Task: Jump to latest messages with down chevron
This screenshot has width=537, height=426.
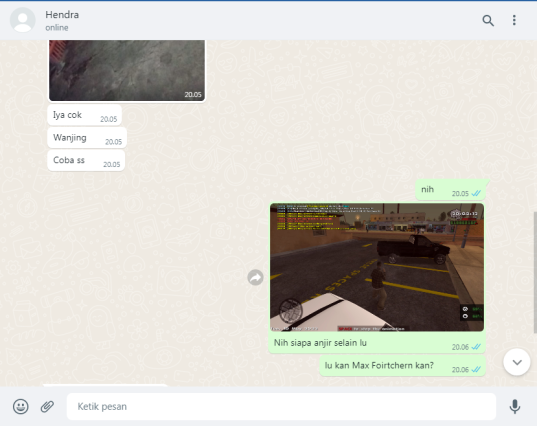Action: pos(517,362)
